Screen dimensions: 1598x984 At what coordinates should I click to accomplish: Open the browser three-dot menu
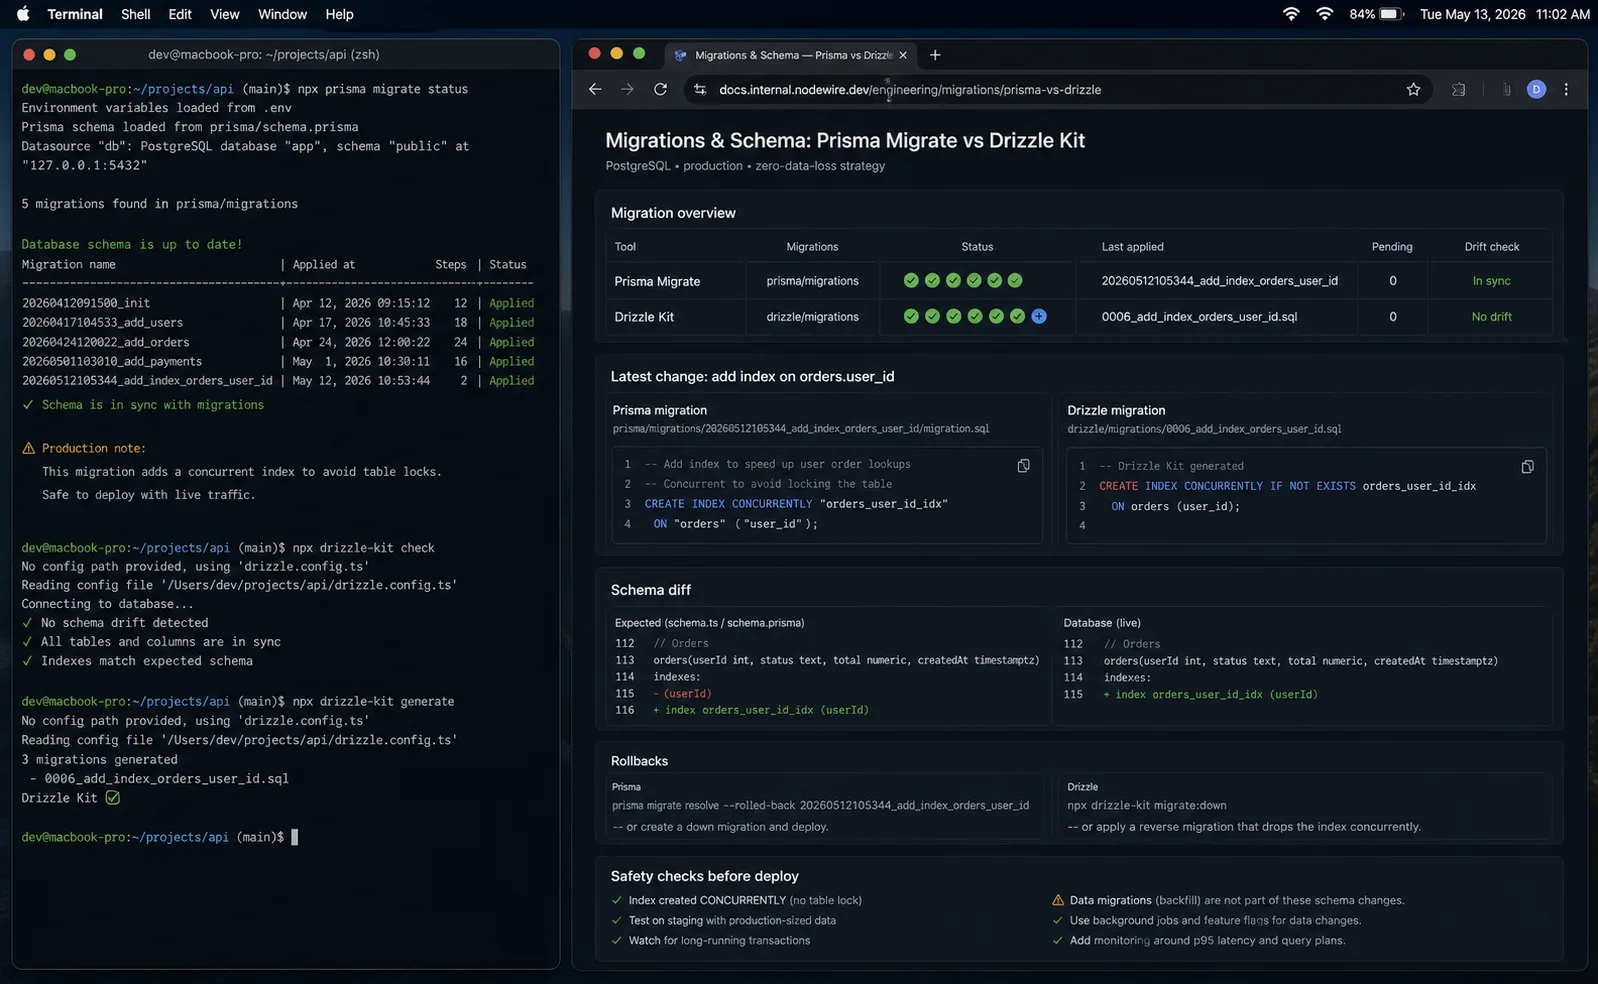pos(1566,89)
